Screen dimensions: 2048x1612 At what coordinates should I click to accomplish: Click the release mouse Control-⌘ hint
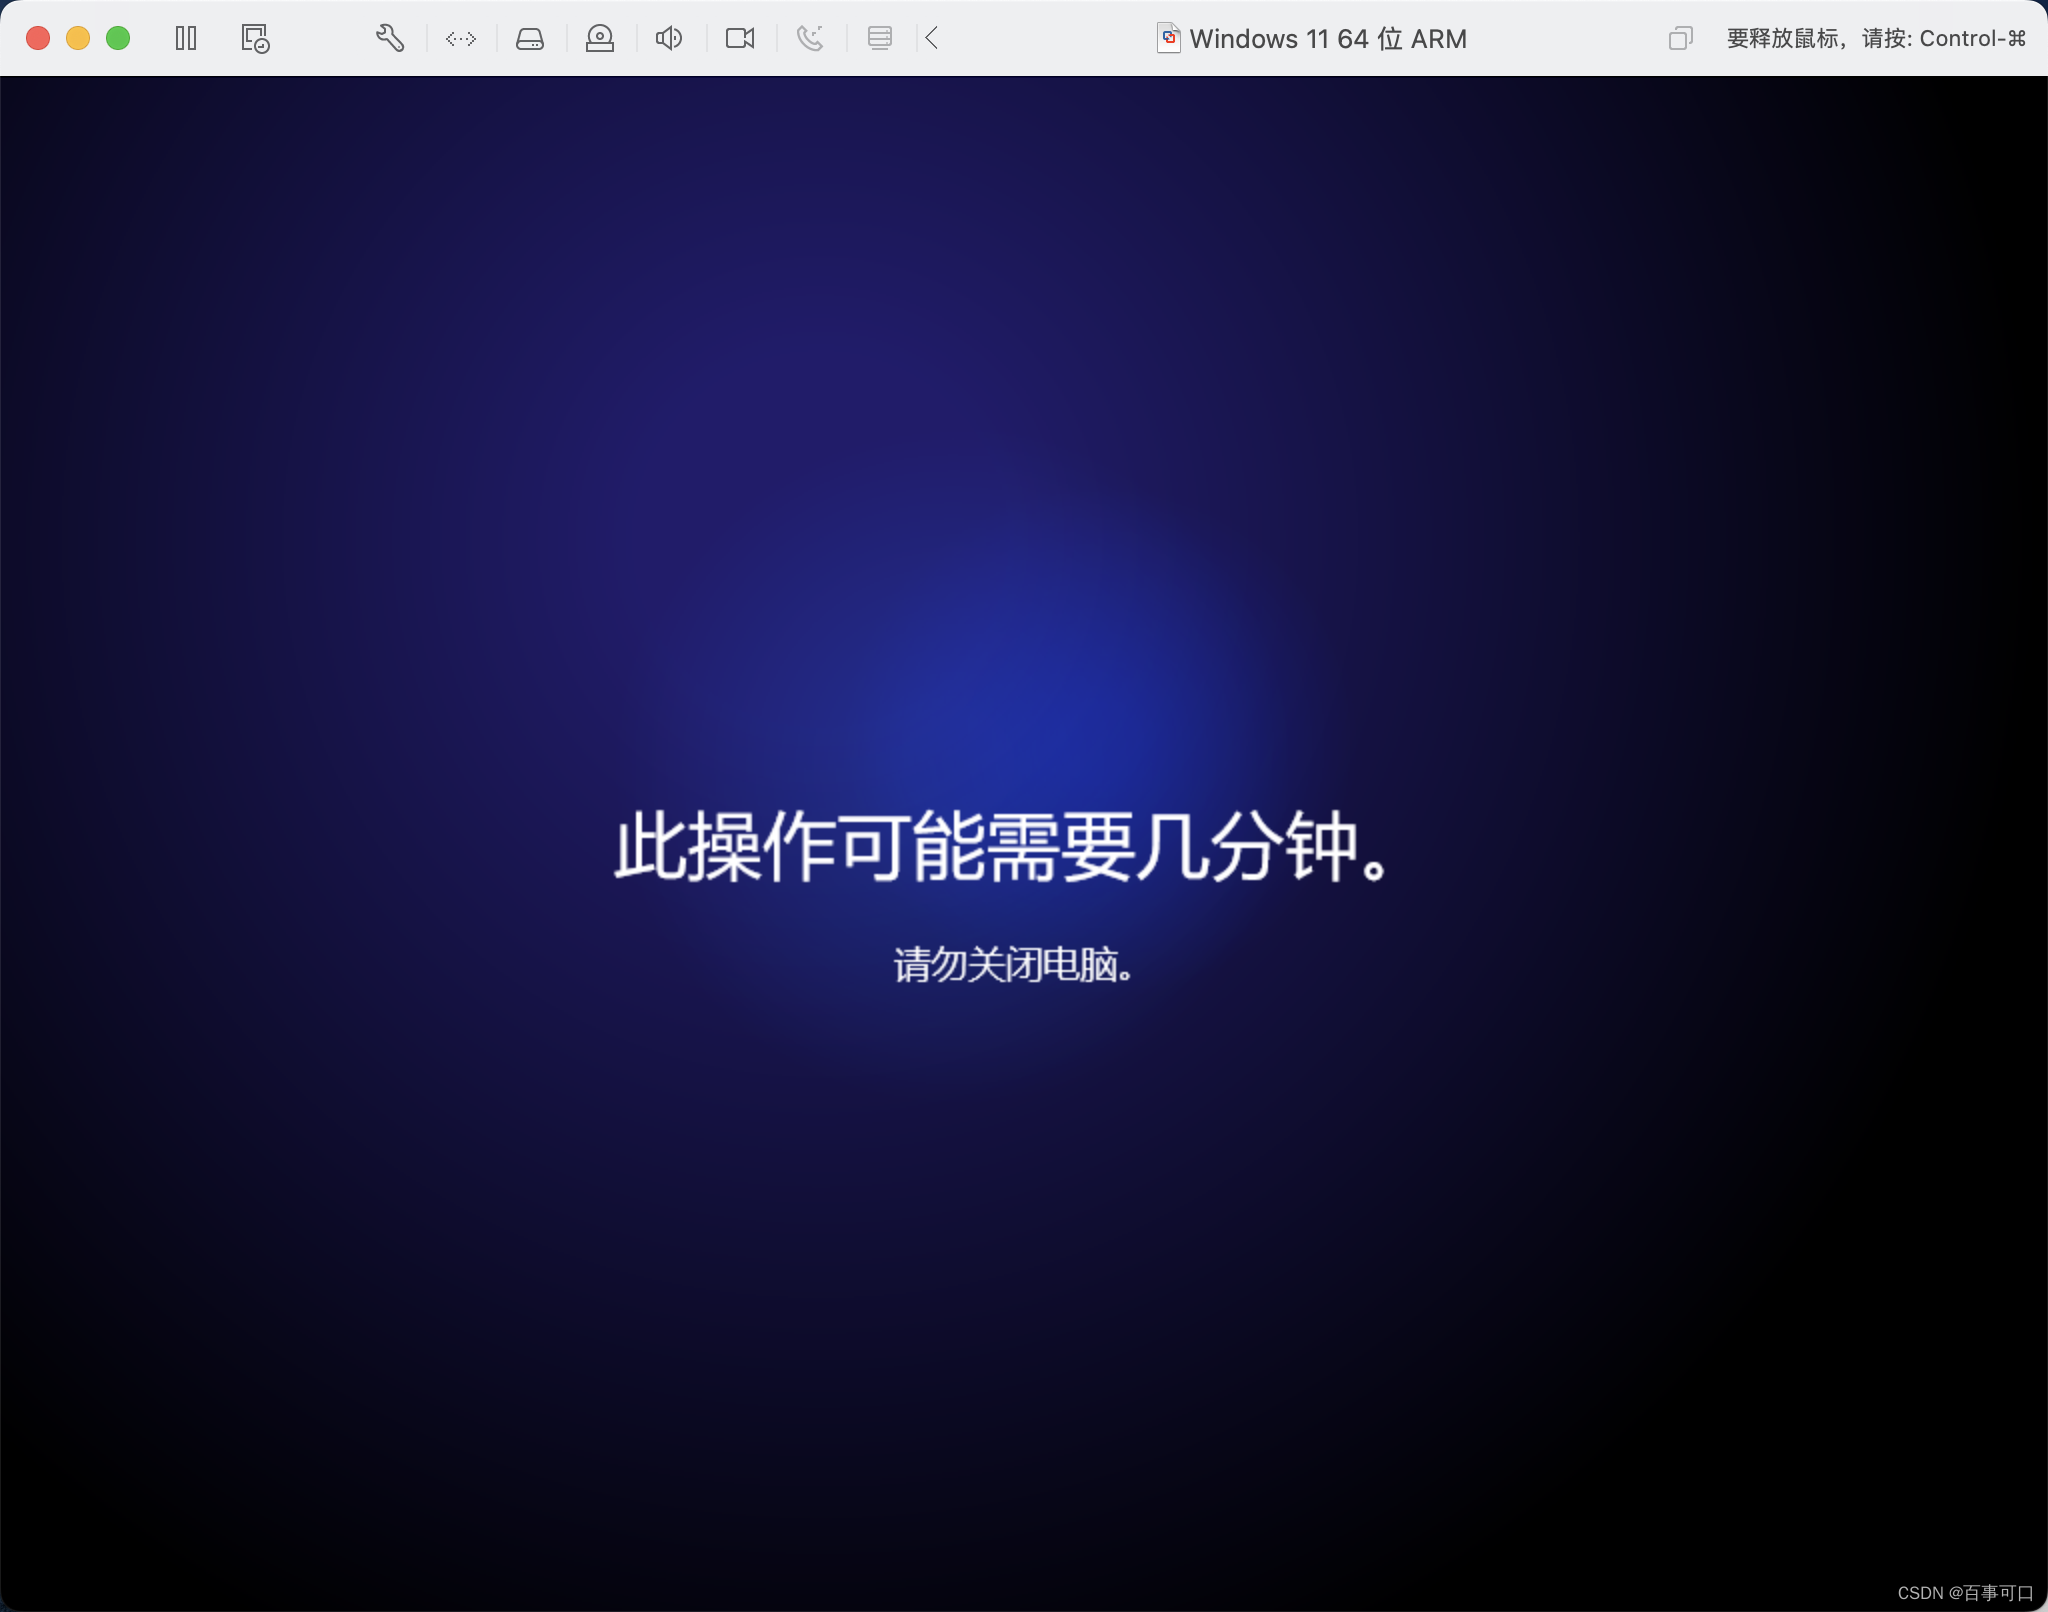coord(1876,39)
